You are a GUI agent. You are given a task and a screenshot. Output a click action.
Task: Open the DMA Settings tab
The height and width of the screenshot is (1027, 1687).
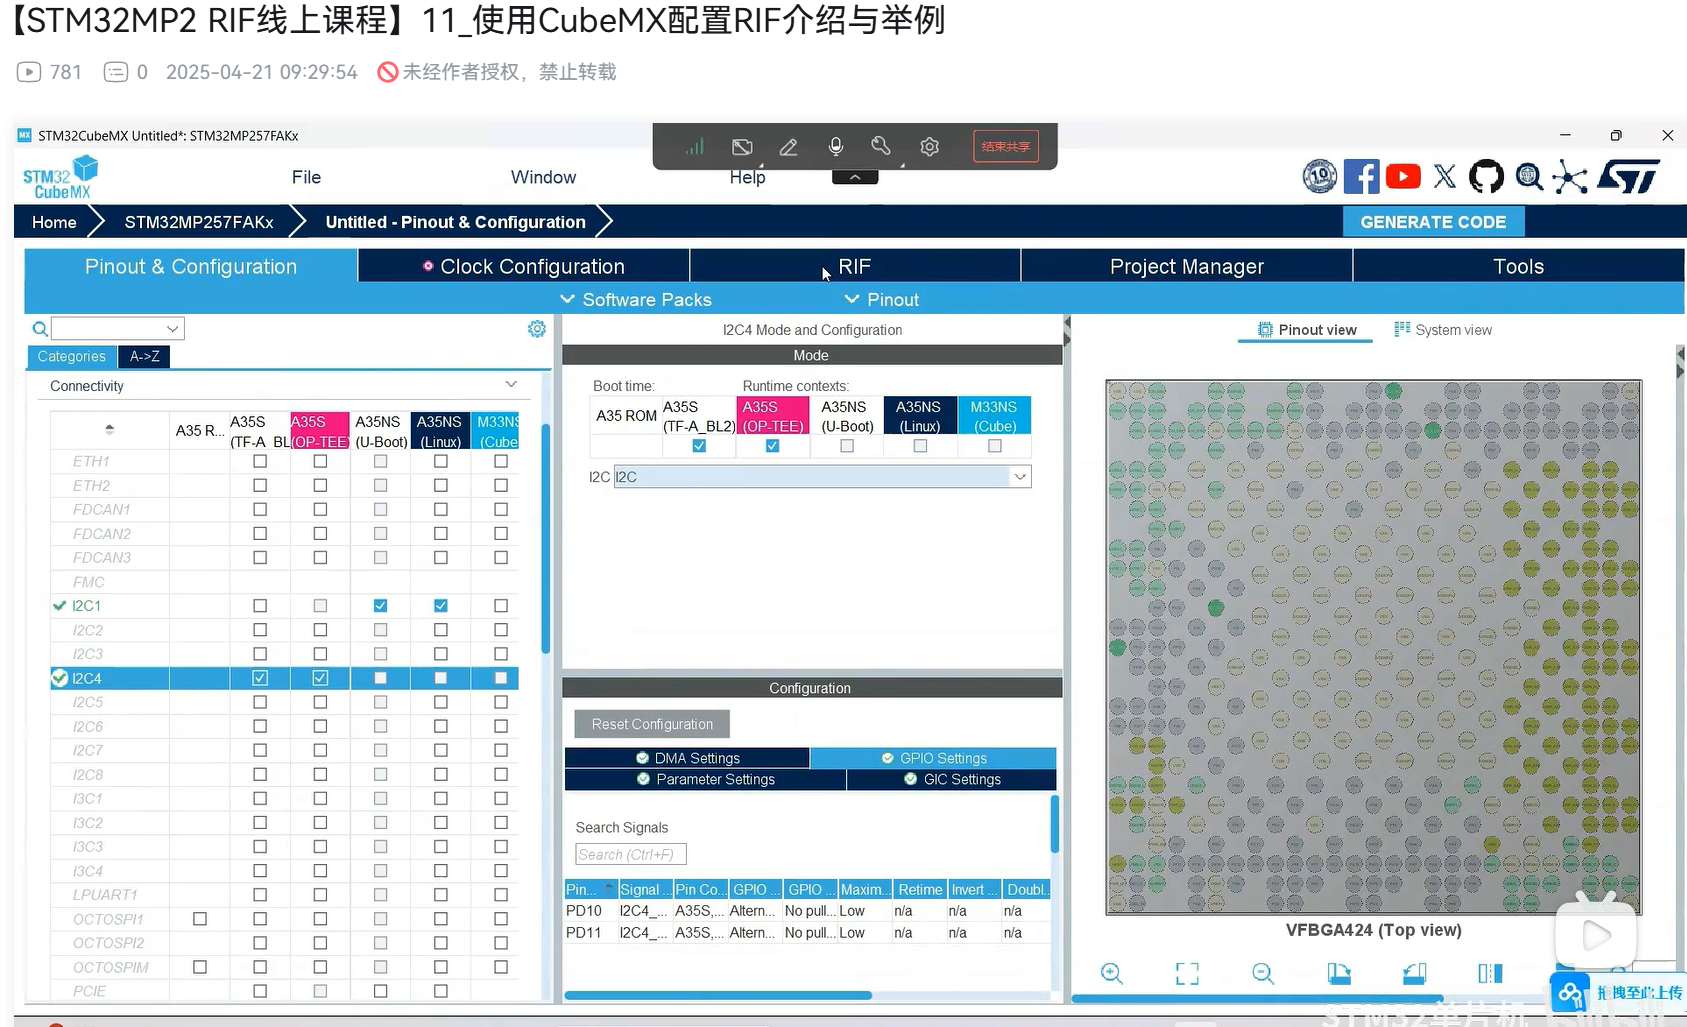tap(687, 758)
